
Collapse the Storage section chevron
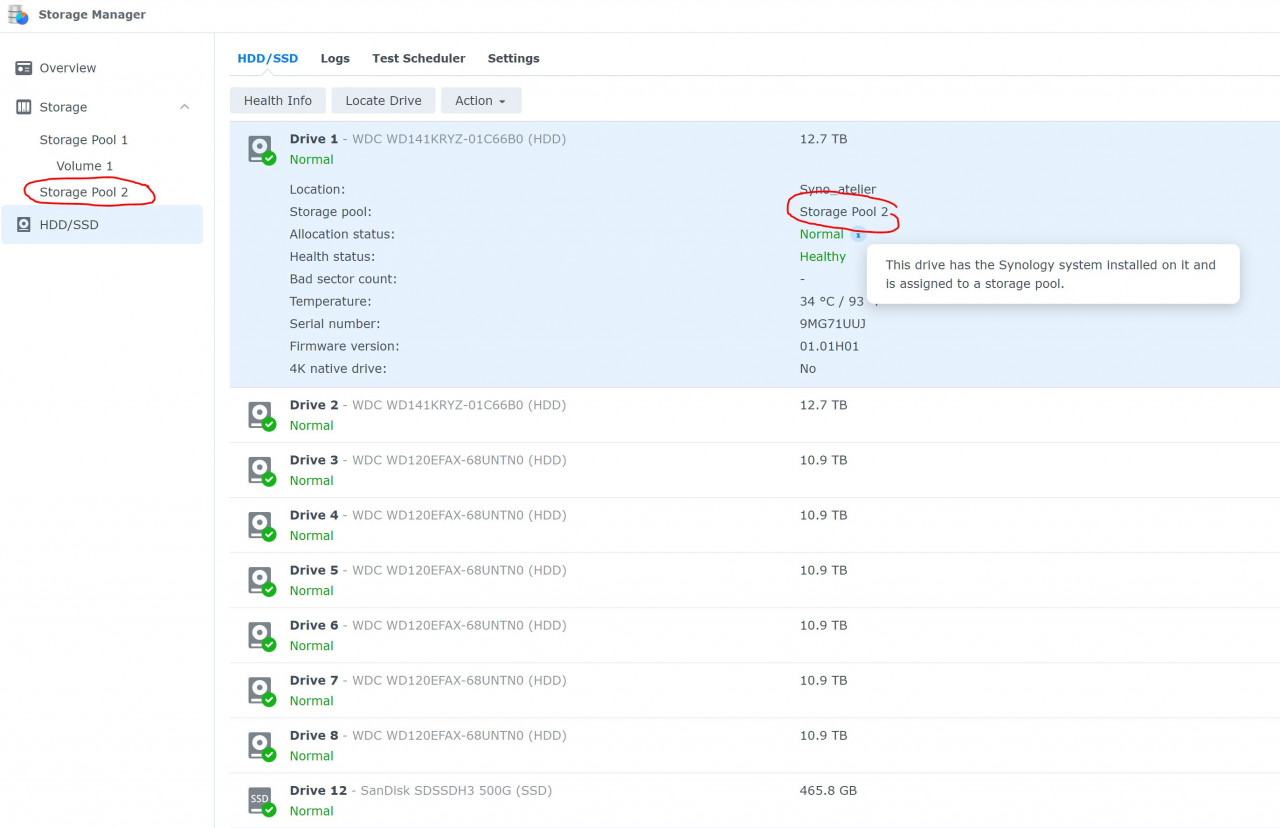tap(184, 107)
